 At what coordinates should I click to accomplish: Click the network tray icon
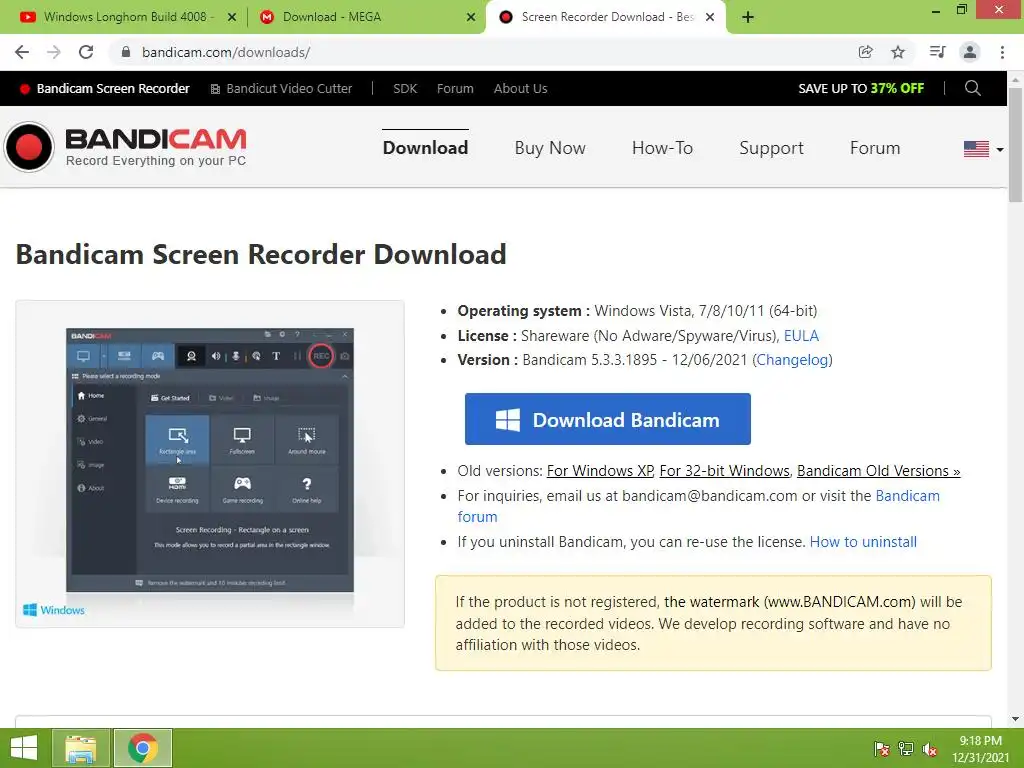pyautogui.click(x=906, y=749)
